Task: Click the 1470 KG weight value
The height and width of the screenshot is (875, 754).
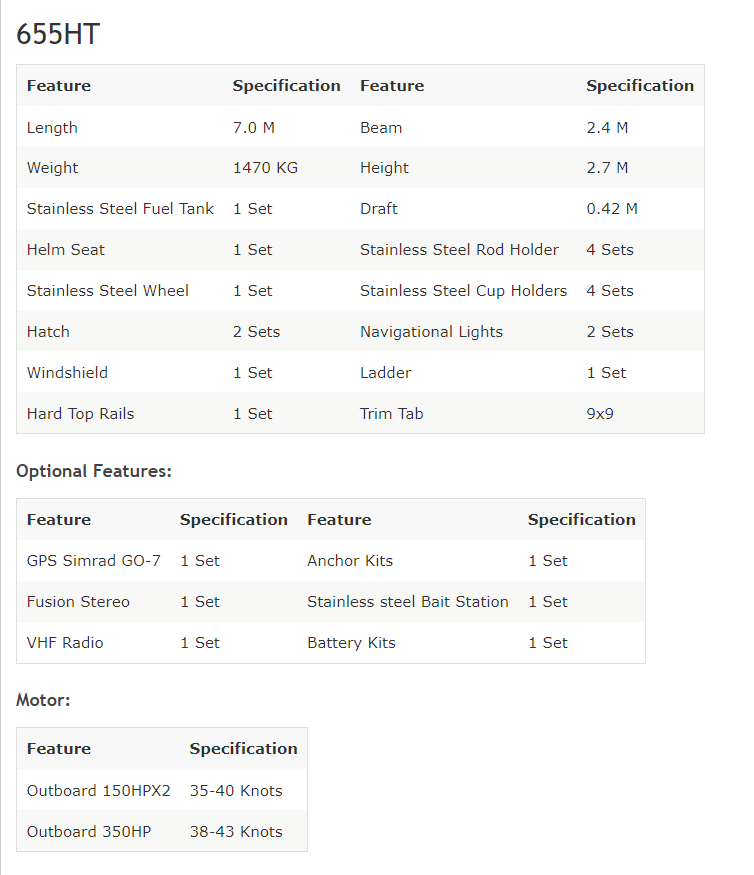Action: point(265,168)
